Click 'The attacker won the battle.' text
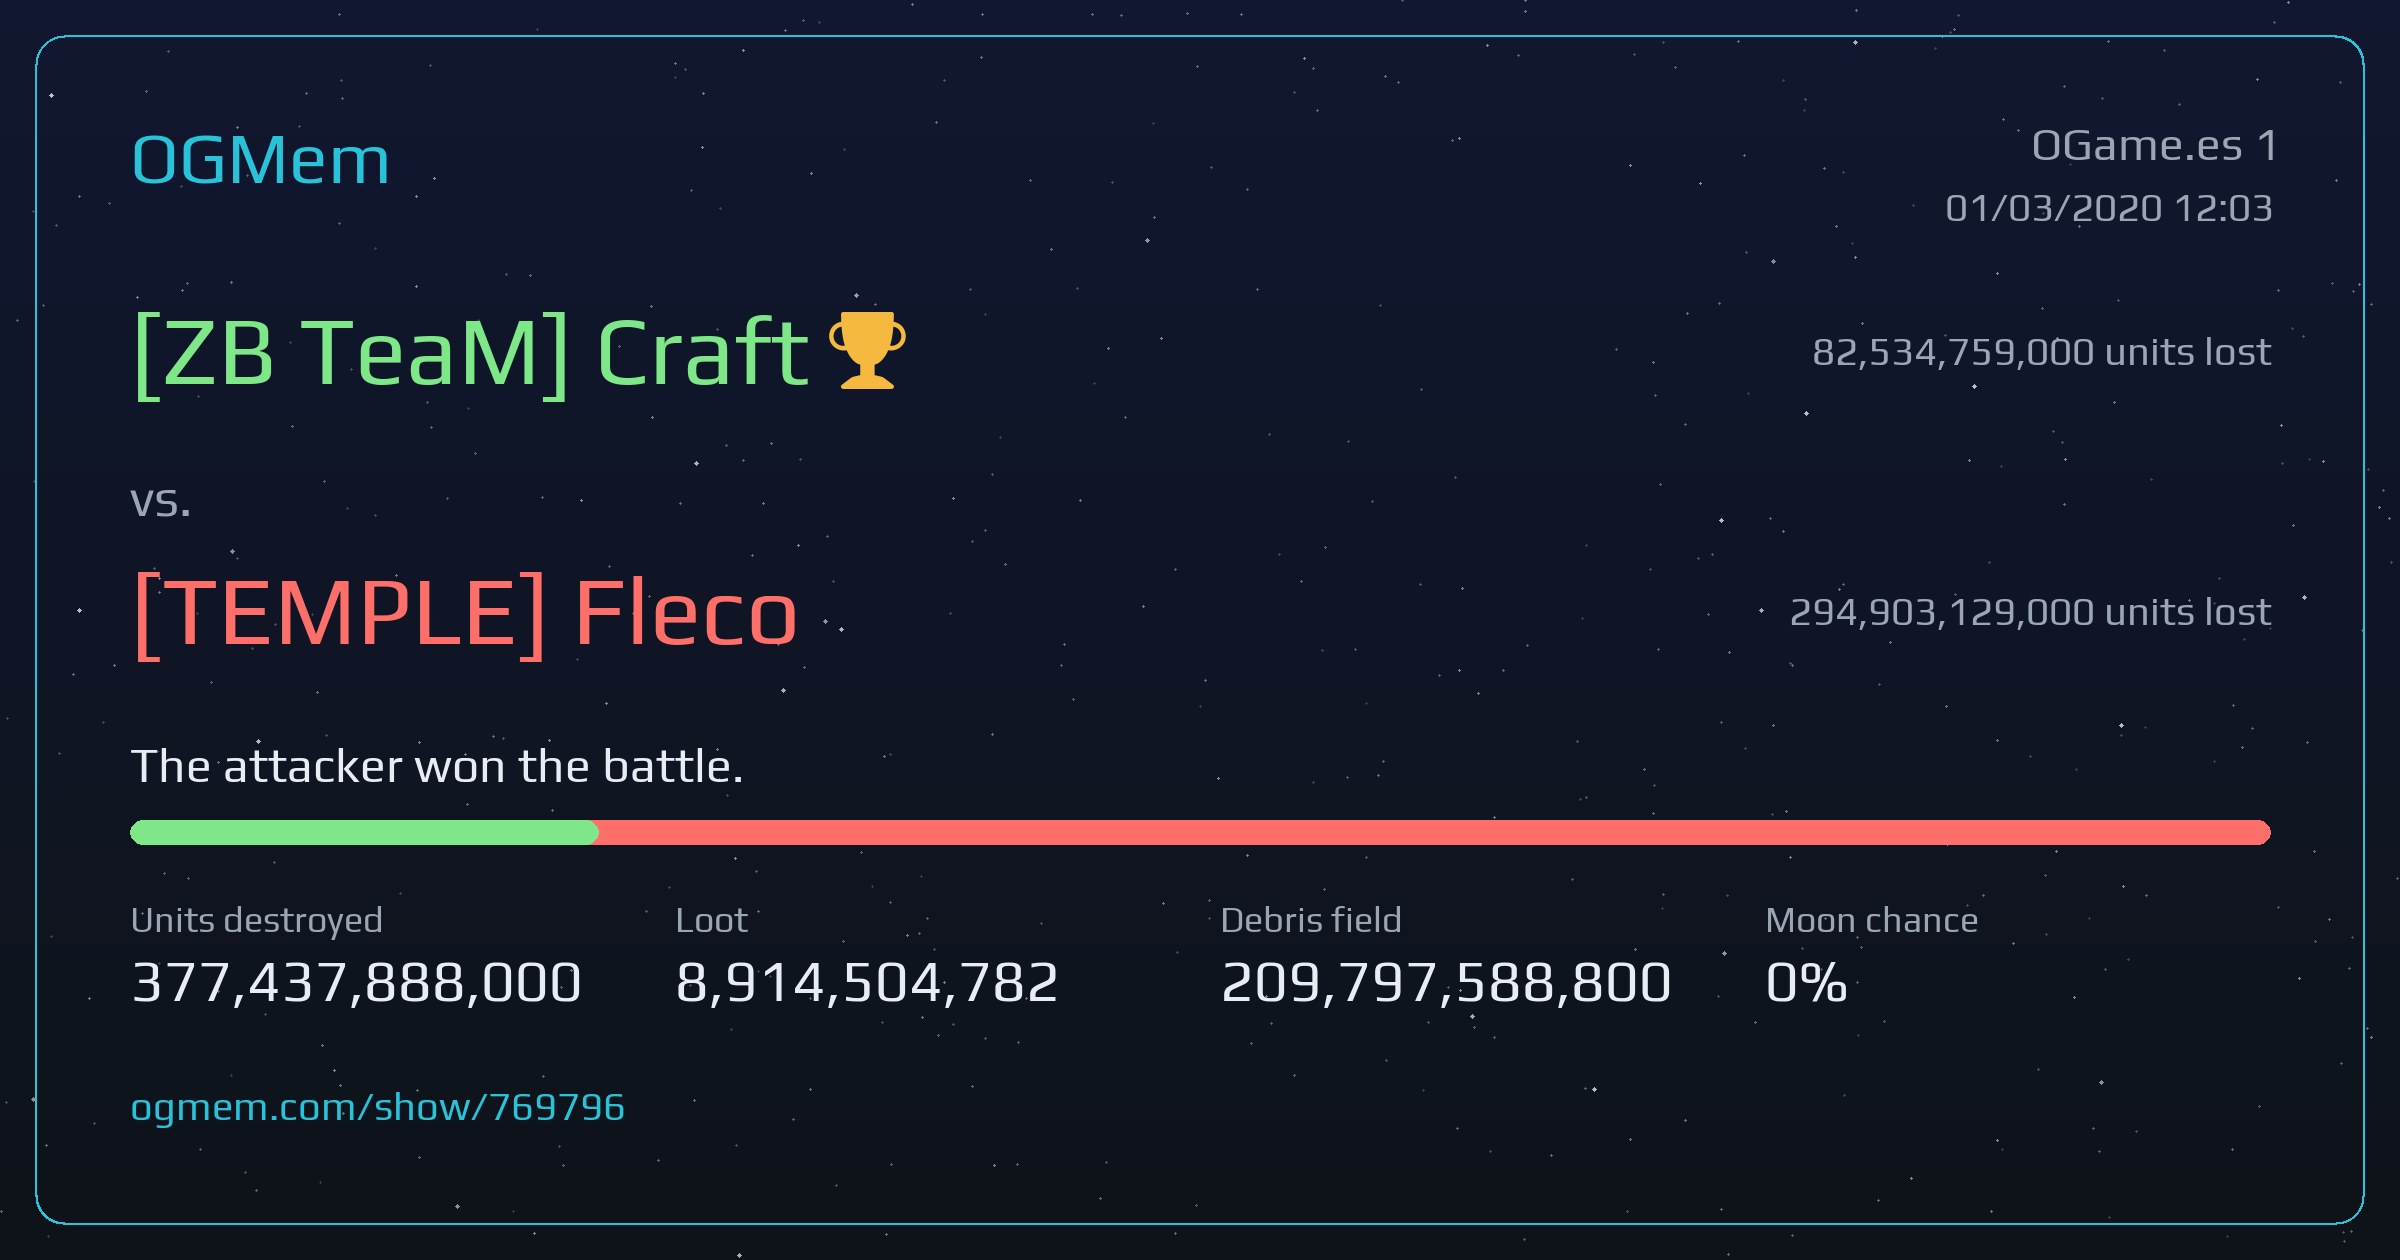This screenshot has height=1260, width=2400. click(437, 767)
